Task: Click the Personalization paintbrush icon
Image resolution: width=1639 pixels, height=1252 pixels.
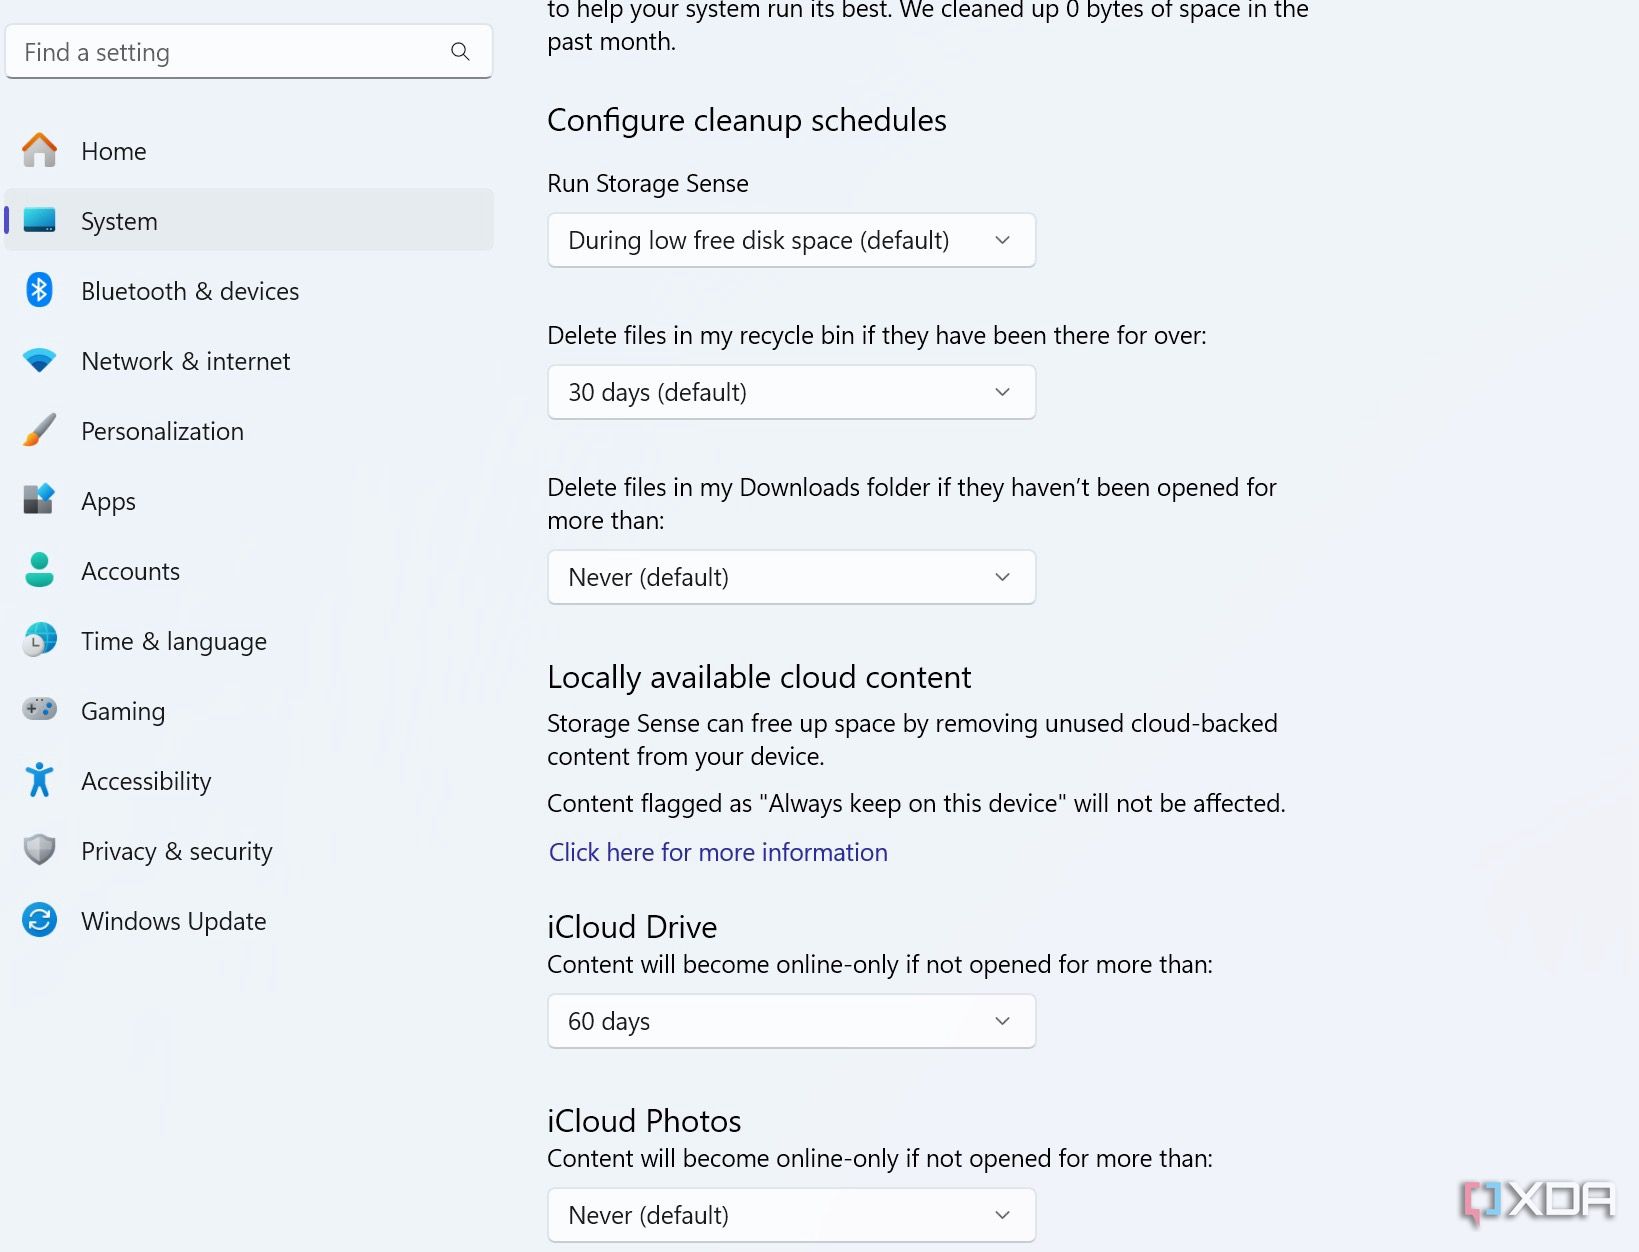Action: [40, 430]
